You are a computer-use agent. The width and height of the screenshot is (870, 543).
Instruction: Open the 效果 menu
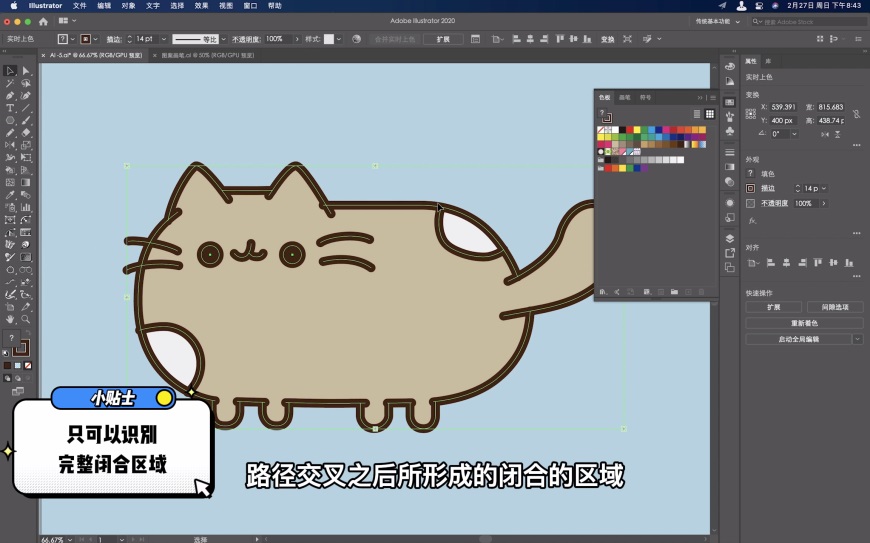[x=201, y=6]
